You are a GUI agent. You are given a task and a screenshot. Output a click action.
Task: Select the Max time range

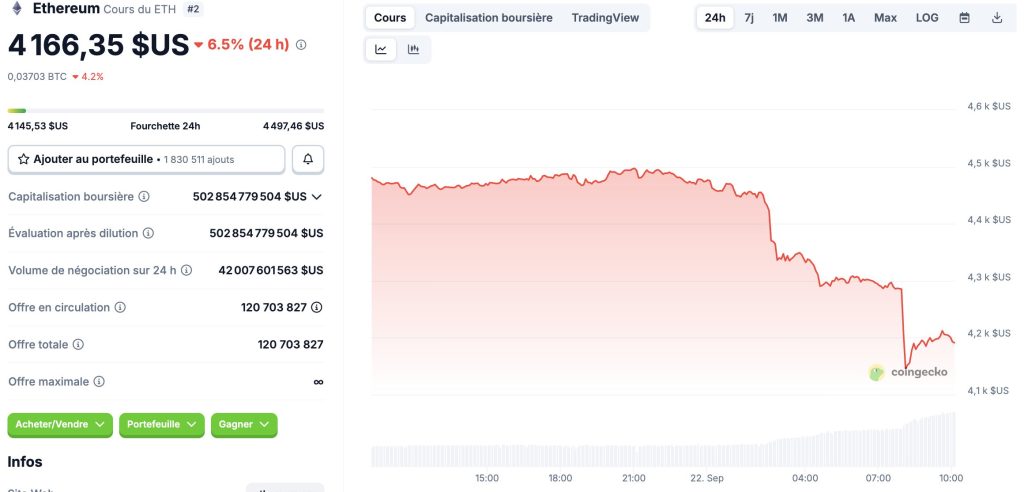(885, 18)
